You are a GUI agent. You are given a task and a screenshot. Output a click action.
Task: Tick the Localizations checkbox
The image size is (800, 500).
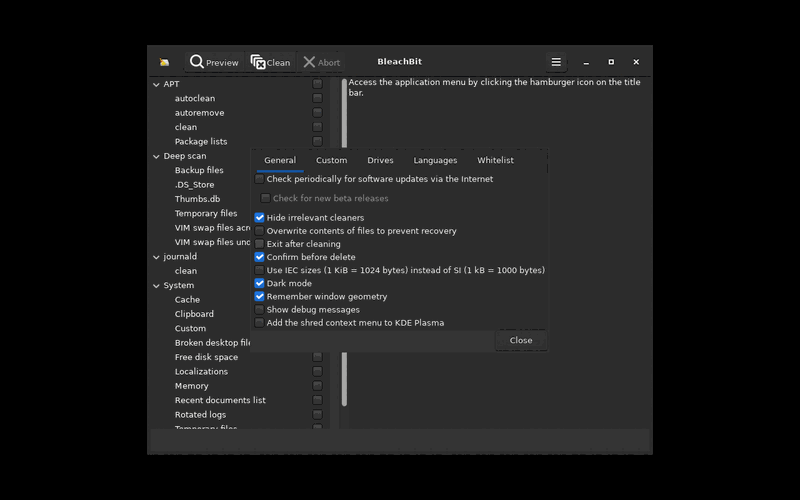[317, 371]
